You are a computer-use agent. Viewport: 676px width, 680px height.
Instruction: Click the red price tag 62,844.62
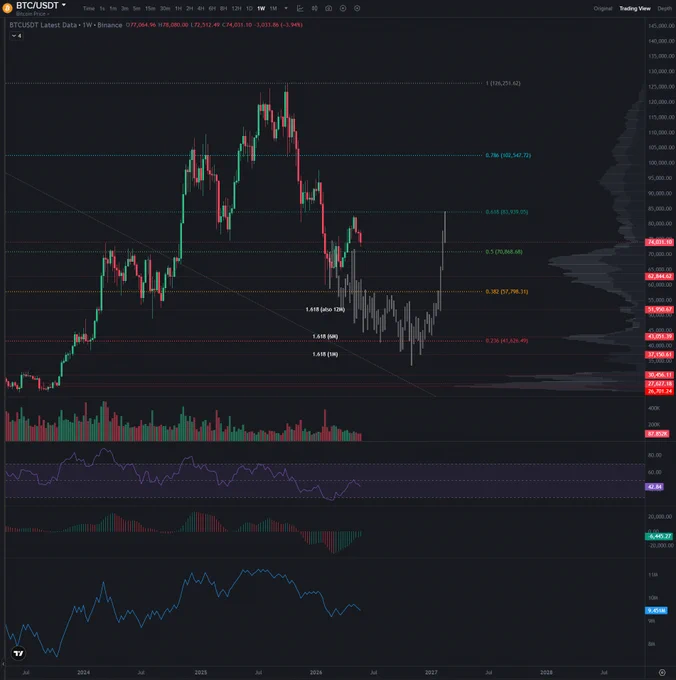click(660, 276)
